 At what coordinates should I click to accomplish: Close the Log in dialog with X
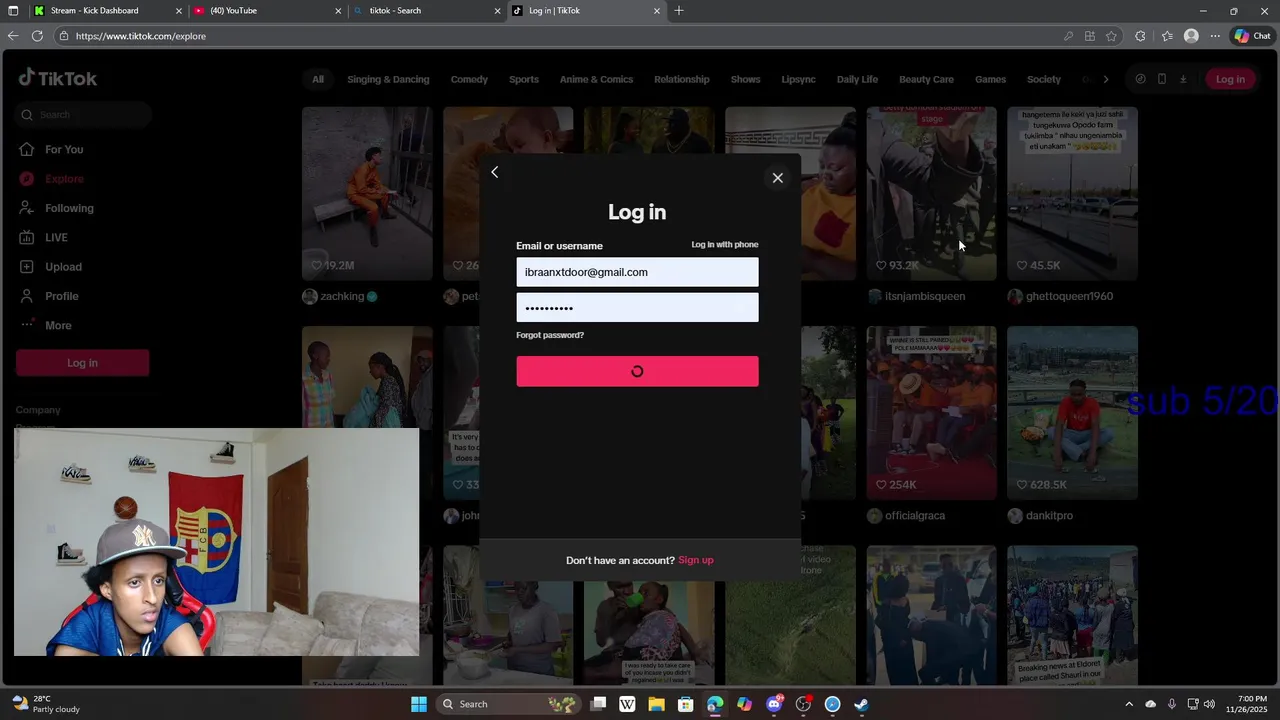pyautogui.click(x=777, y=178)
